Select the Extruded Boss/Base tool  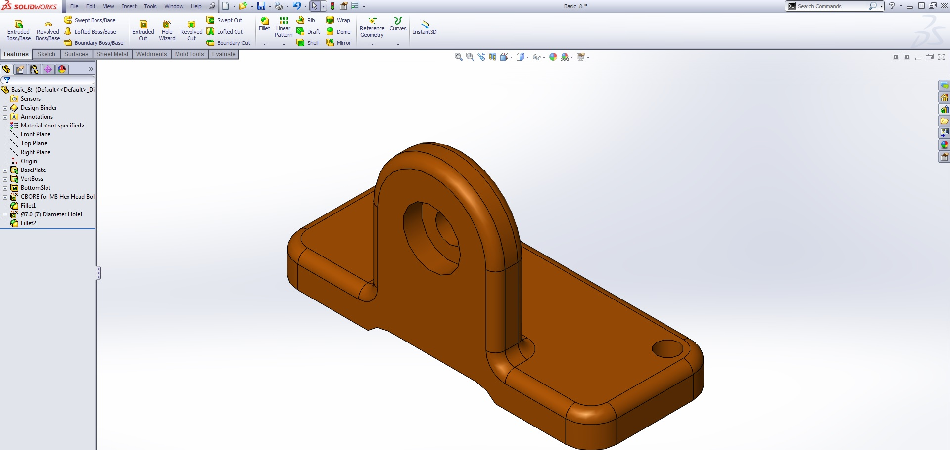(18, 27)
